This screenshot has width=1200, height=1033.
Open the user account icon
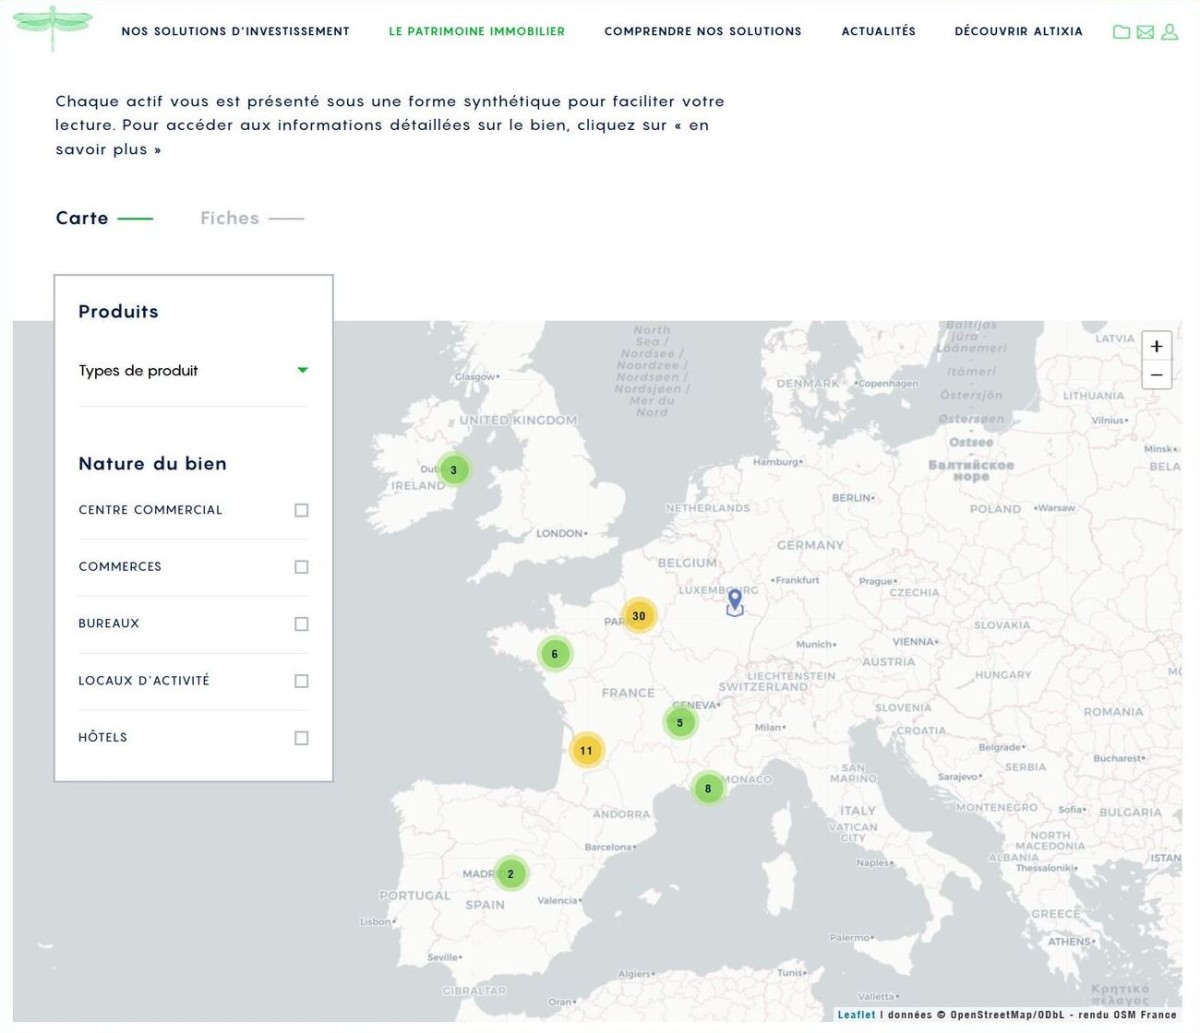pos(1168,31)
